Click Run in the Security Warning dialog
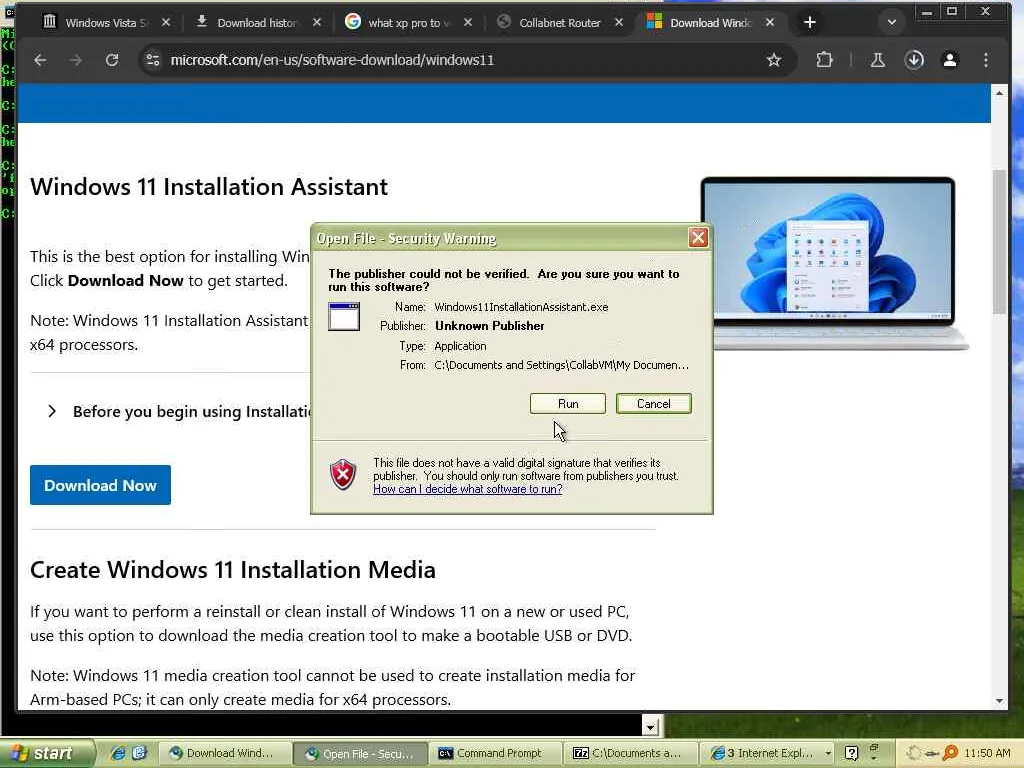 pos(568,404)
